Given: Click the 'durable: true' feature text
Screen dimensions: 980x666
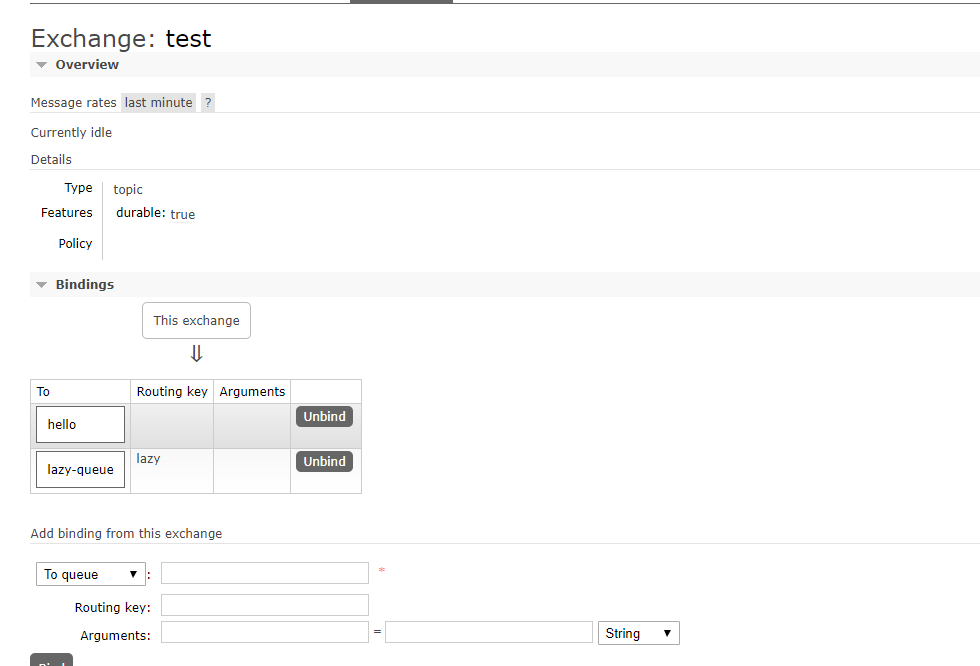Looking at the screenshot, I should point(156,214).
